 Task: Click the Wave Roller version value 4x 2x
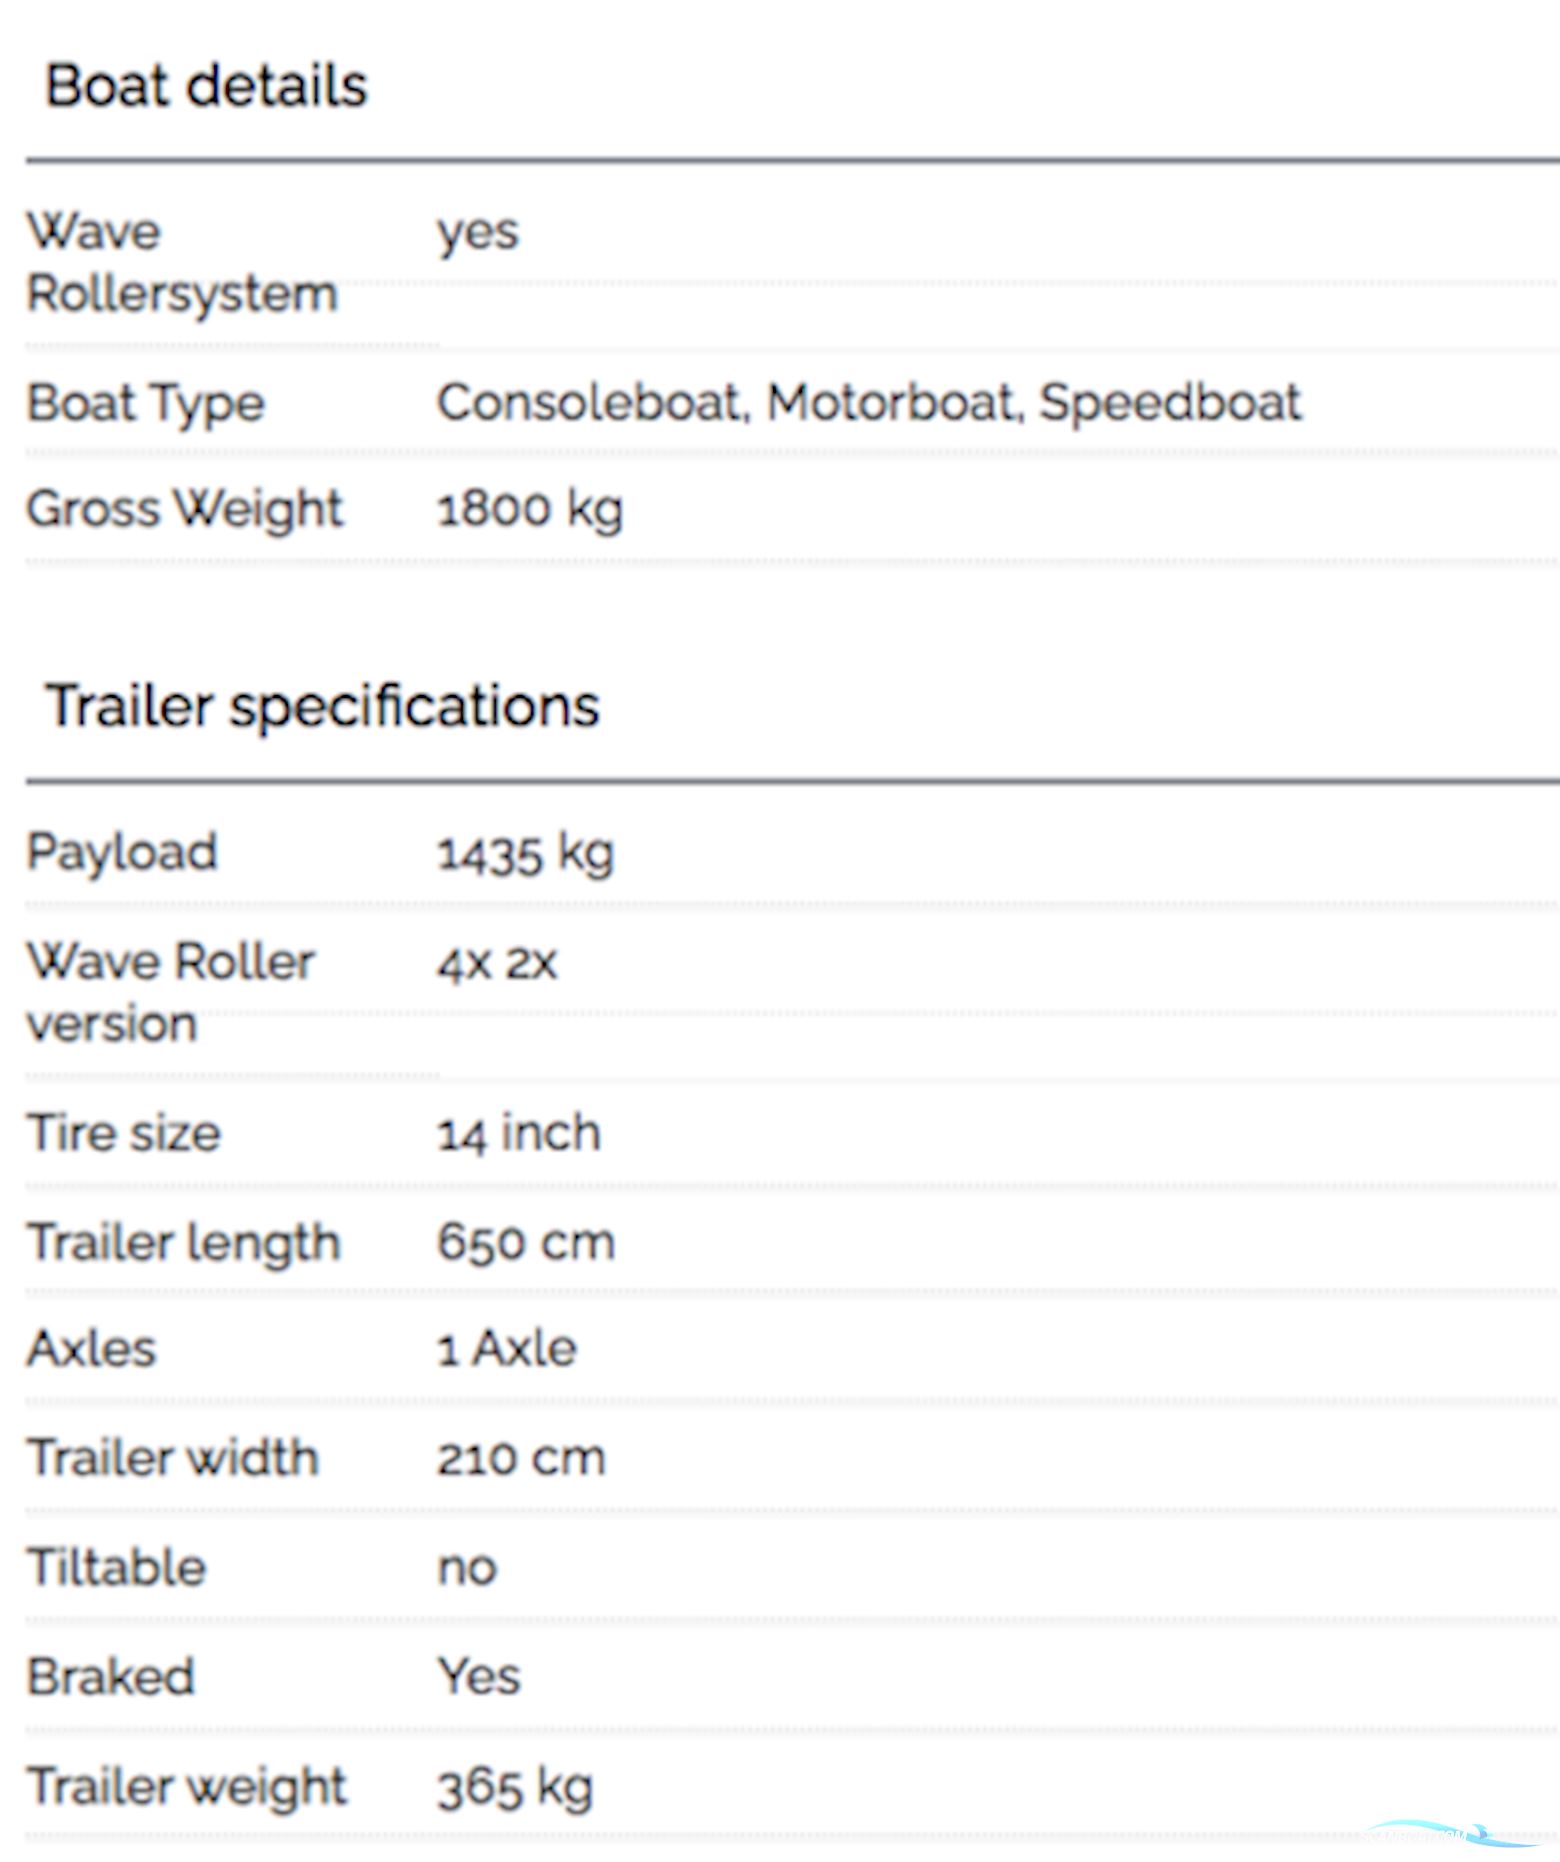point(497,963)
